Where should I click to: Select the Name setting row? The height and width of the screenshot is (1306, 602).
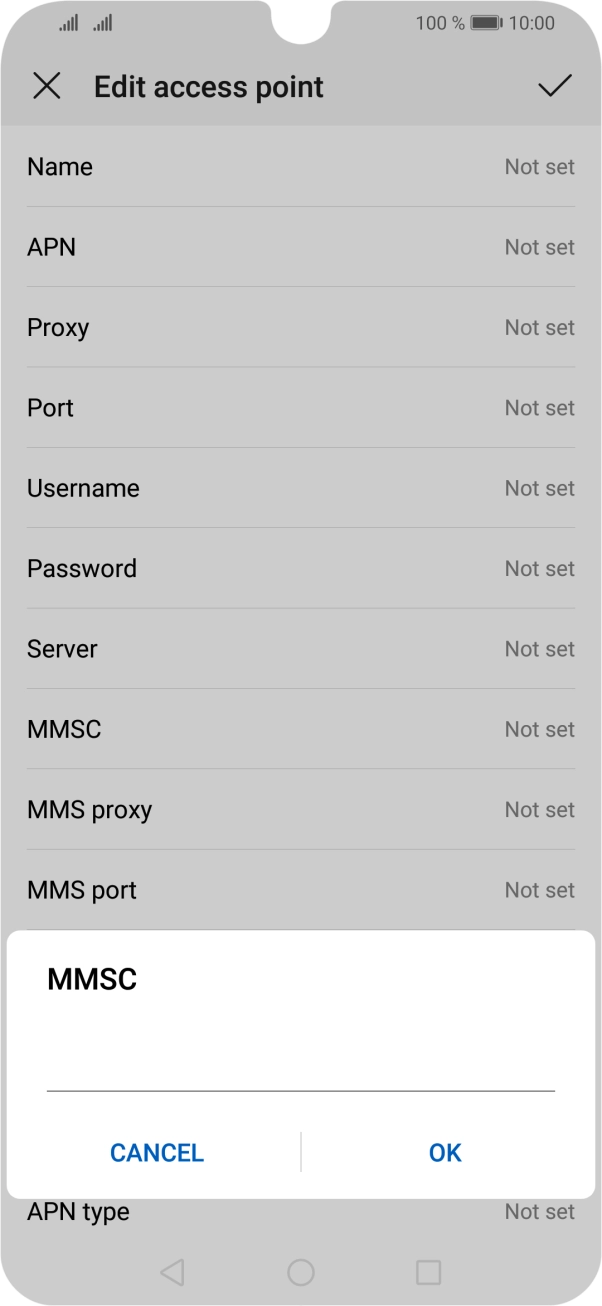300,167
